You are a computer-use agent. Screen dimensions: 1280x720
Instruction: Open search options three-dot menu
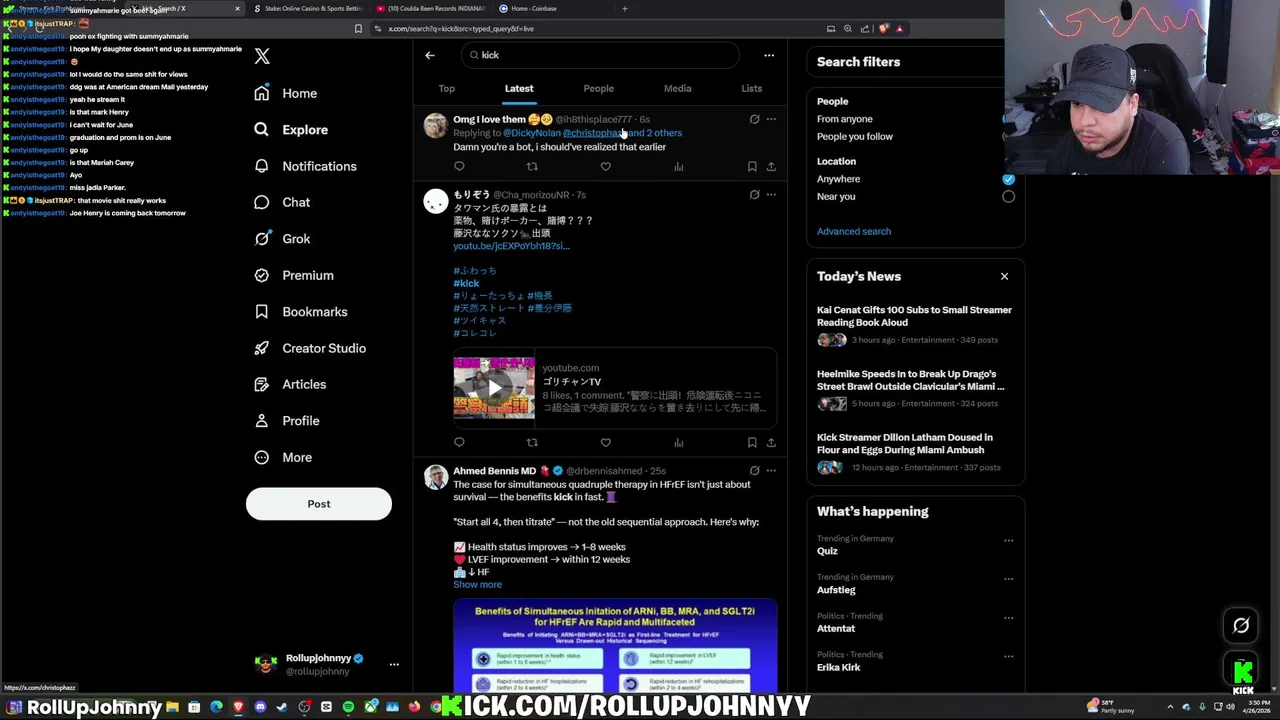click(x=769, y=55)
